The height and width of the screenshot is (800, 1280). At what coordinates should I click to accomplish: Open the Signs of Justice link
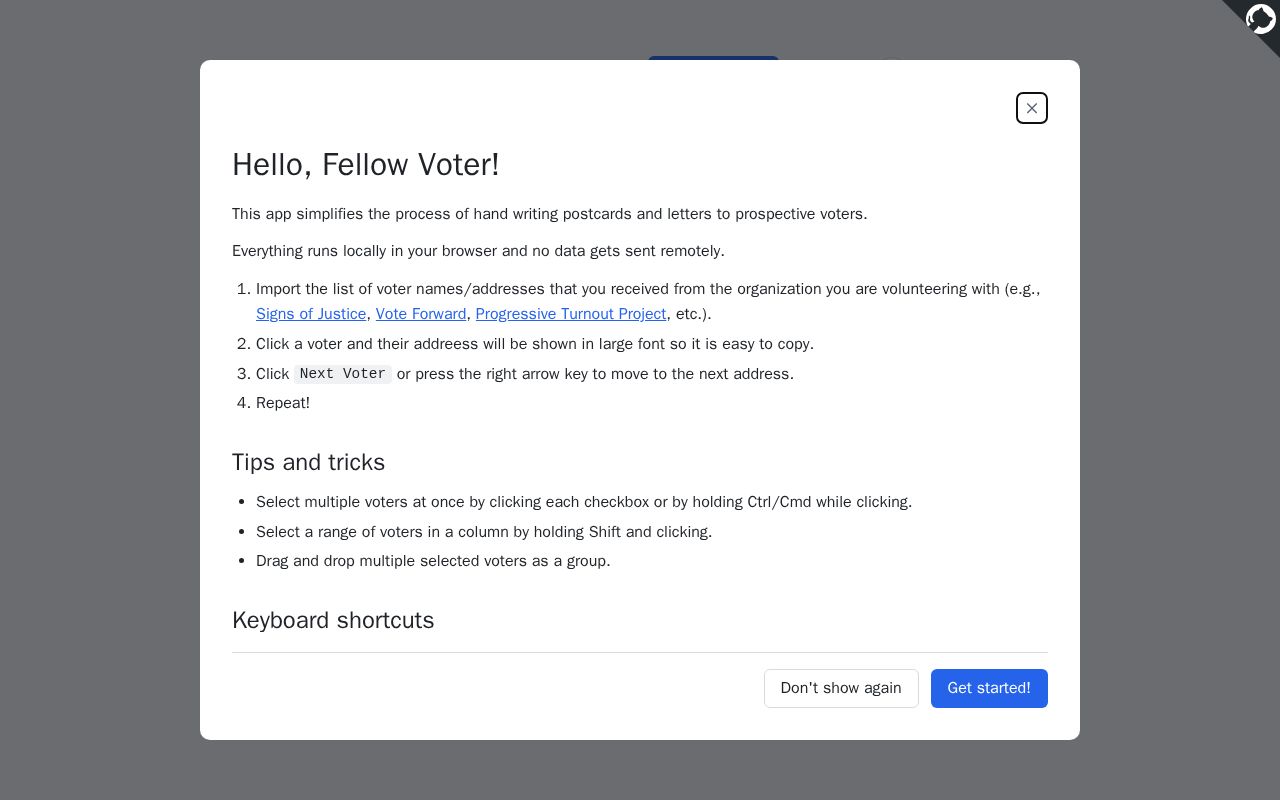click(x=311, y=314)
